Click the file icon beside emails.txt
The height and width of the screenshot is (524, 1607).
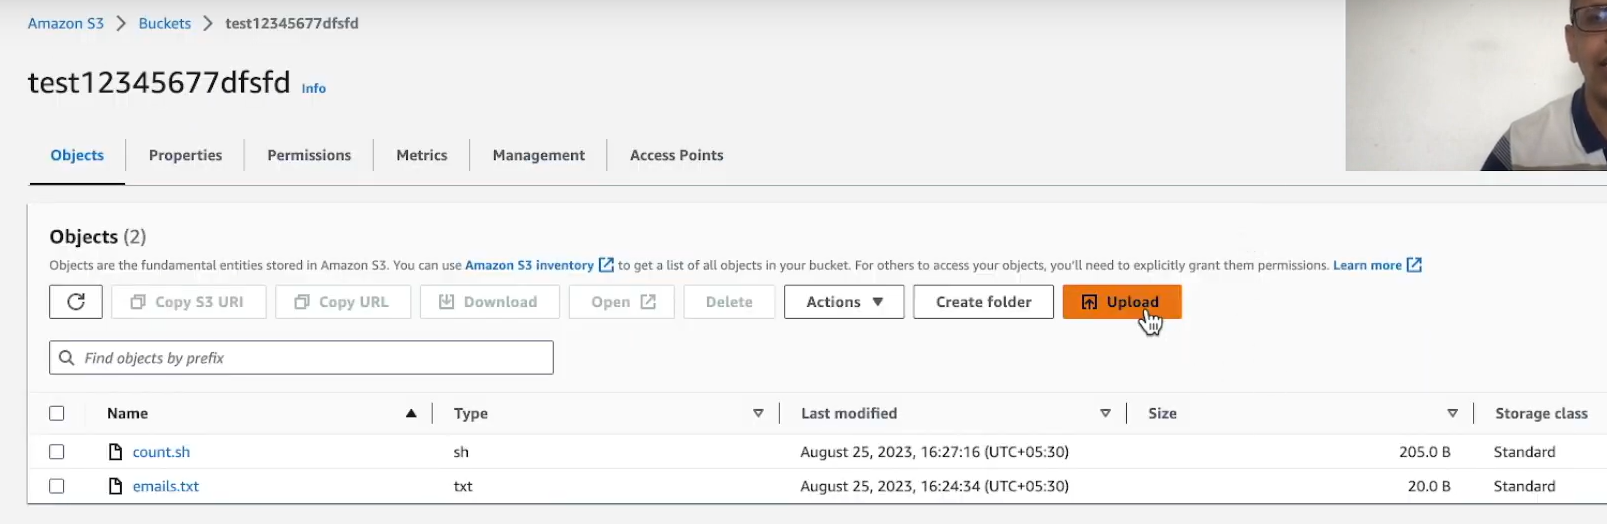pos(115,486)
